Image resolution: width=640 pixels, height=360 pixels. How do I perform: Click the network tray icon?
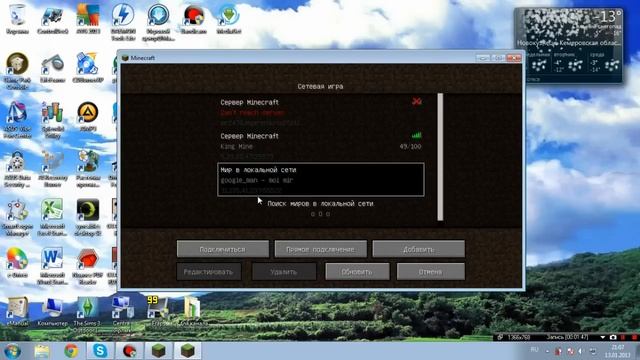click(x=593, y=351)
